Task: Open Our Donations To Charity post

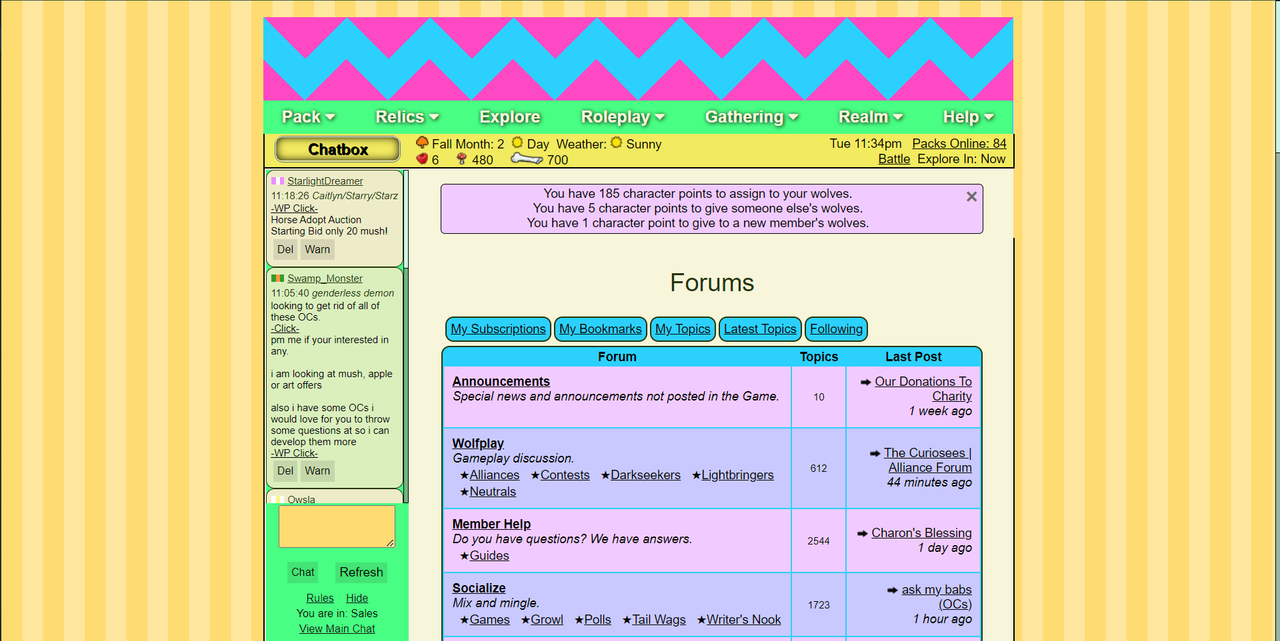Action: (x=923, y=389)
